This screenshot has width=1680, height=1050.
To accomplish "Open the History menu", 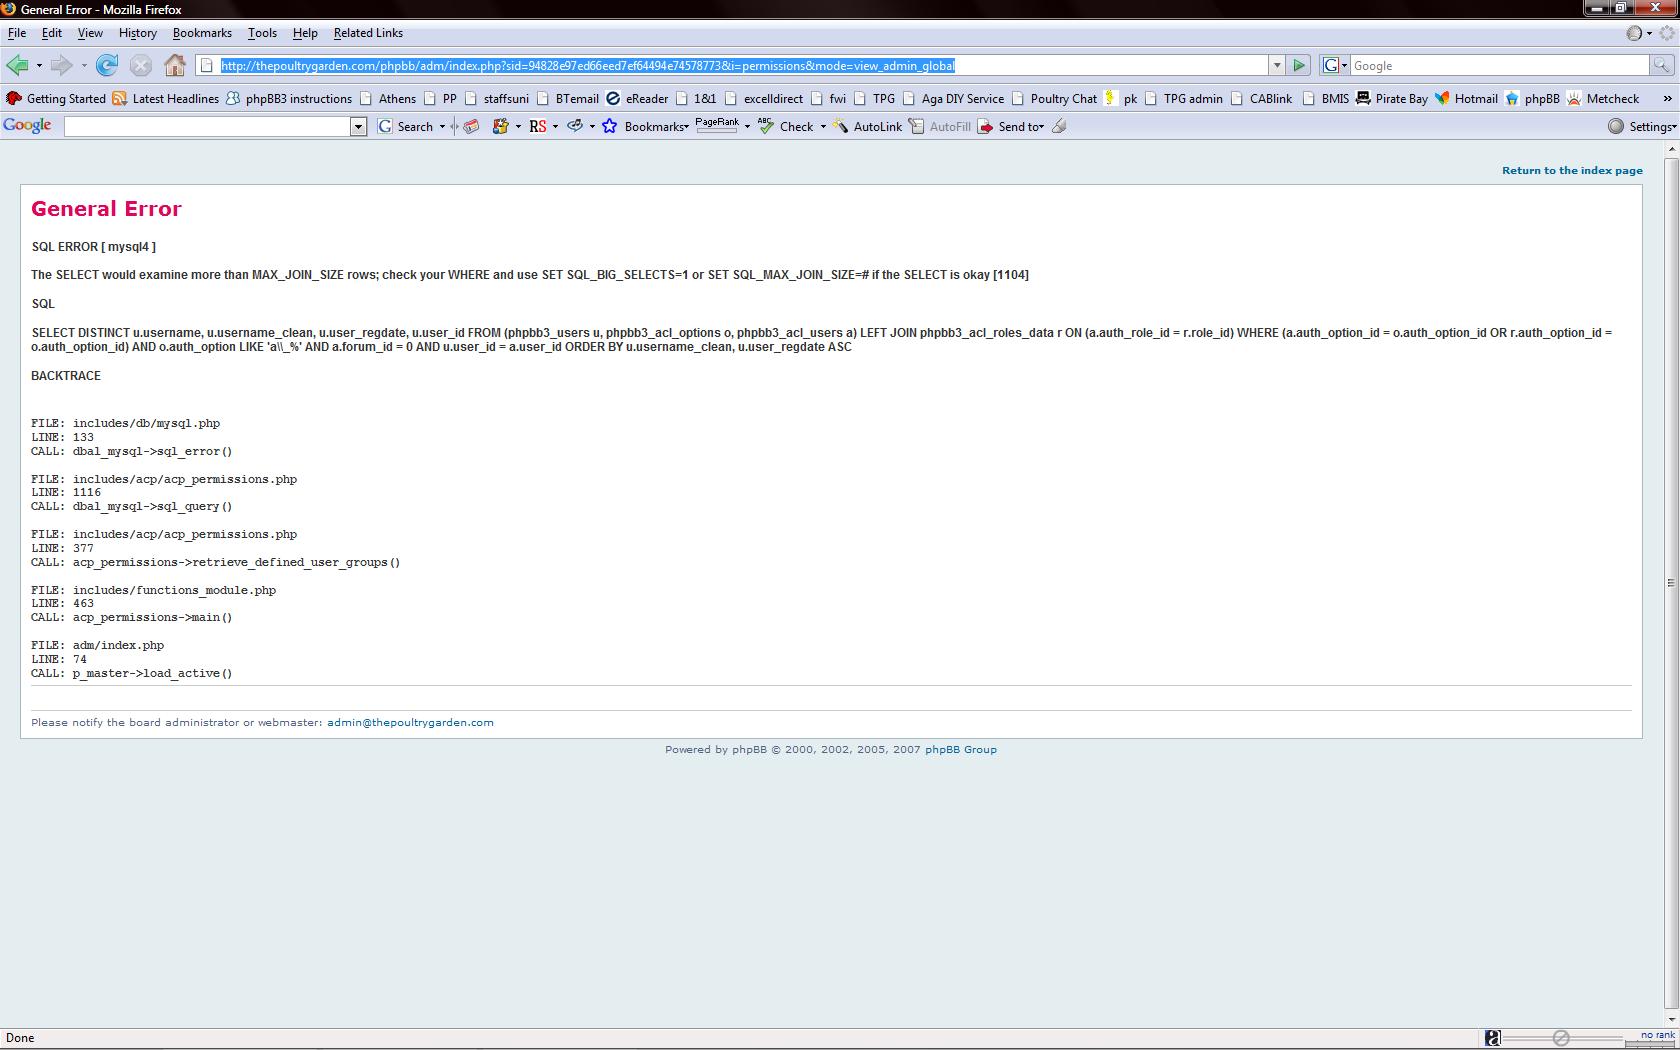I will pos(137,33).
